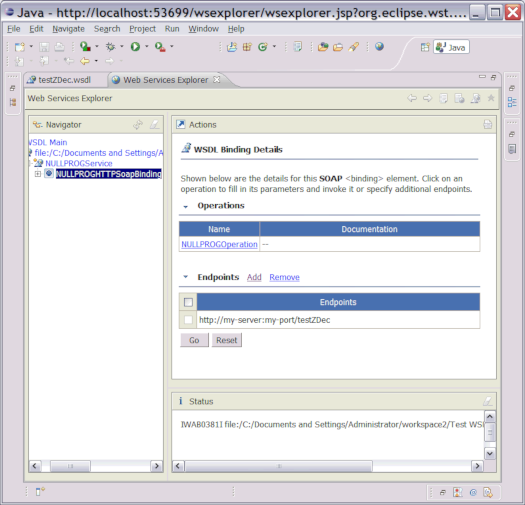Open the File menu
Viewport: 525px width, 505px height.
(x=14, y=29)
